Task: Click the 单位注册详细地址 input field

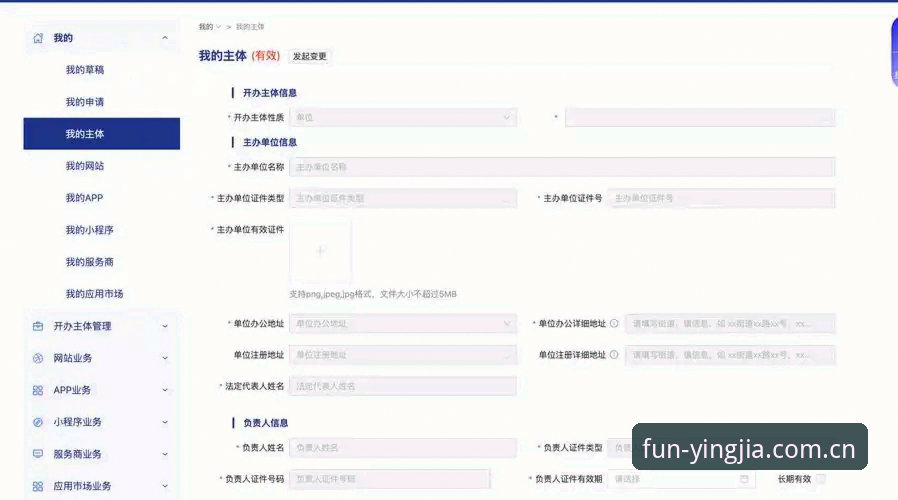Action: 730,355
